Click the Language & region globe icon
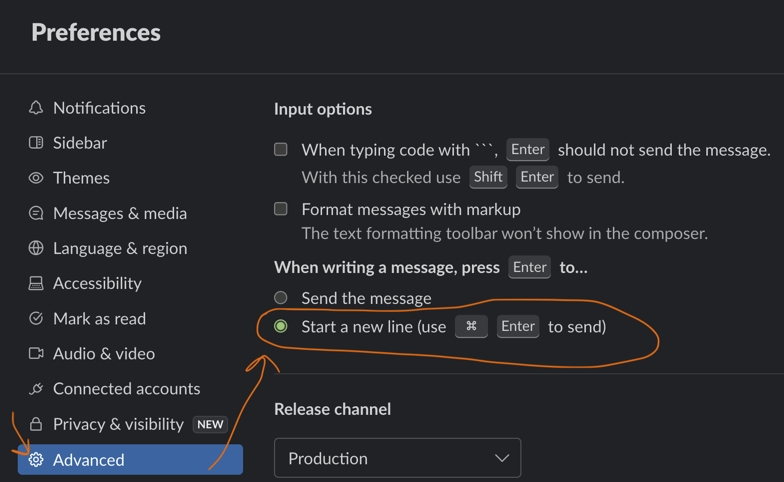This screenshot has width=784, height=482. click(x=36, y=248)
